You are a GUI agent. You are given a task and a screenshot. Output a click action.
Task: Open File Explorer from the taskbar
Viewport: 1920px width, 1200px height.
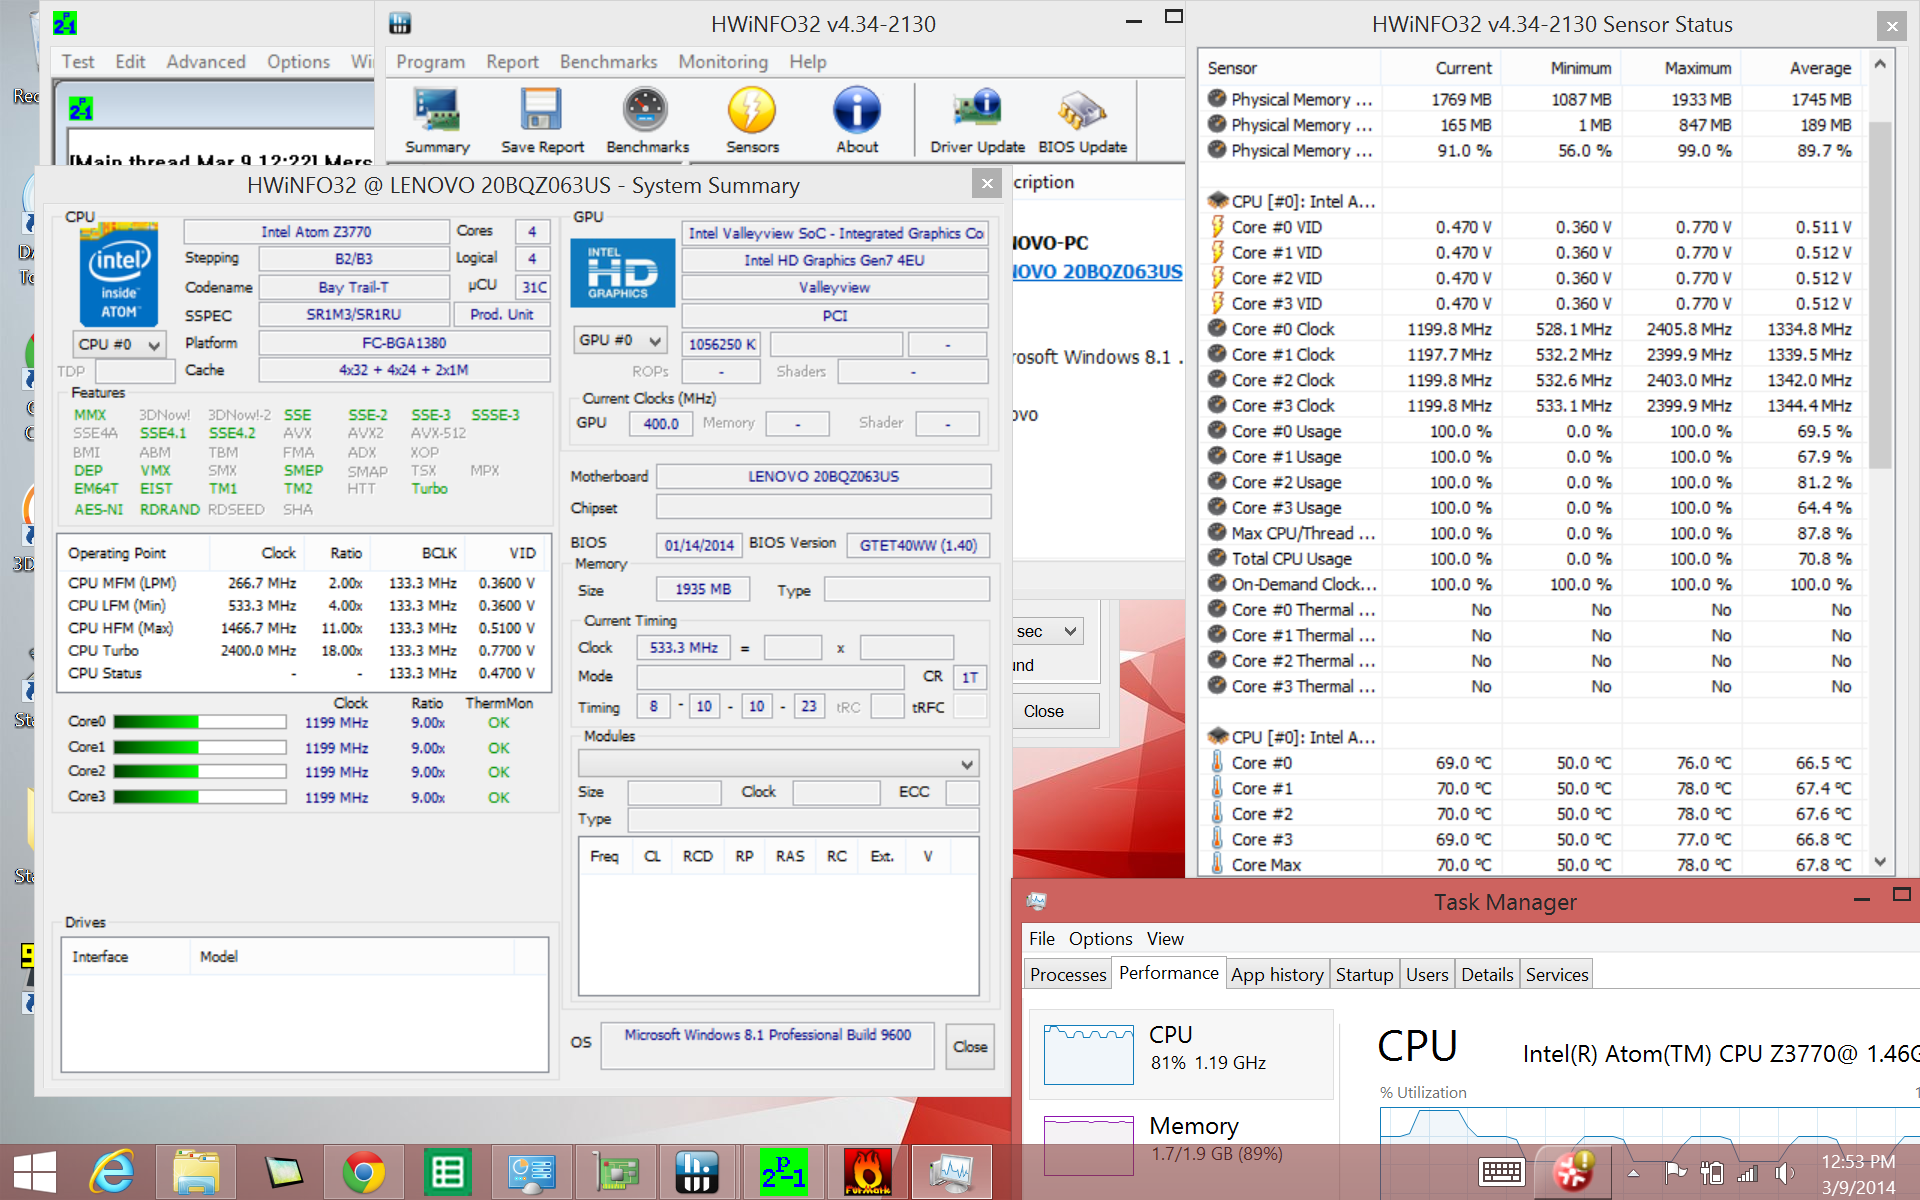[196, 1171]
